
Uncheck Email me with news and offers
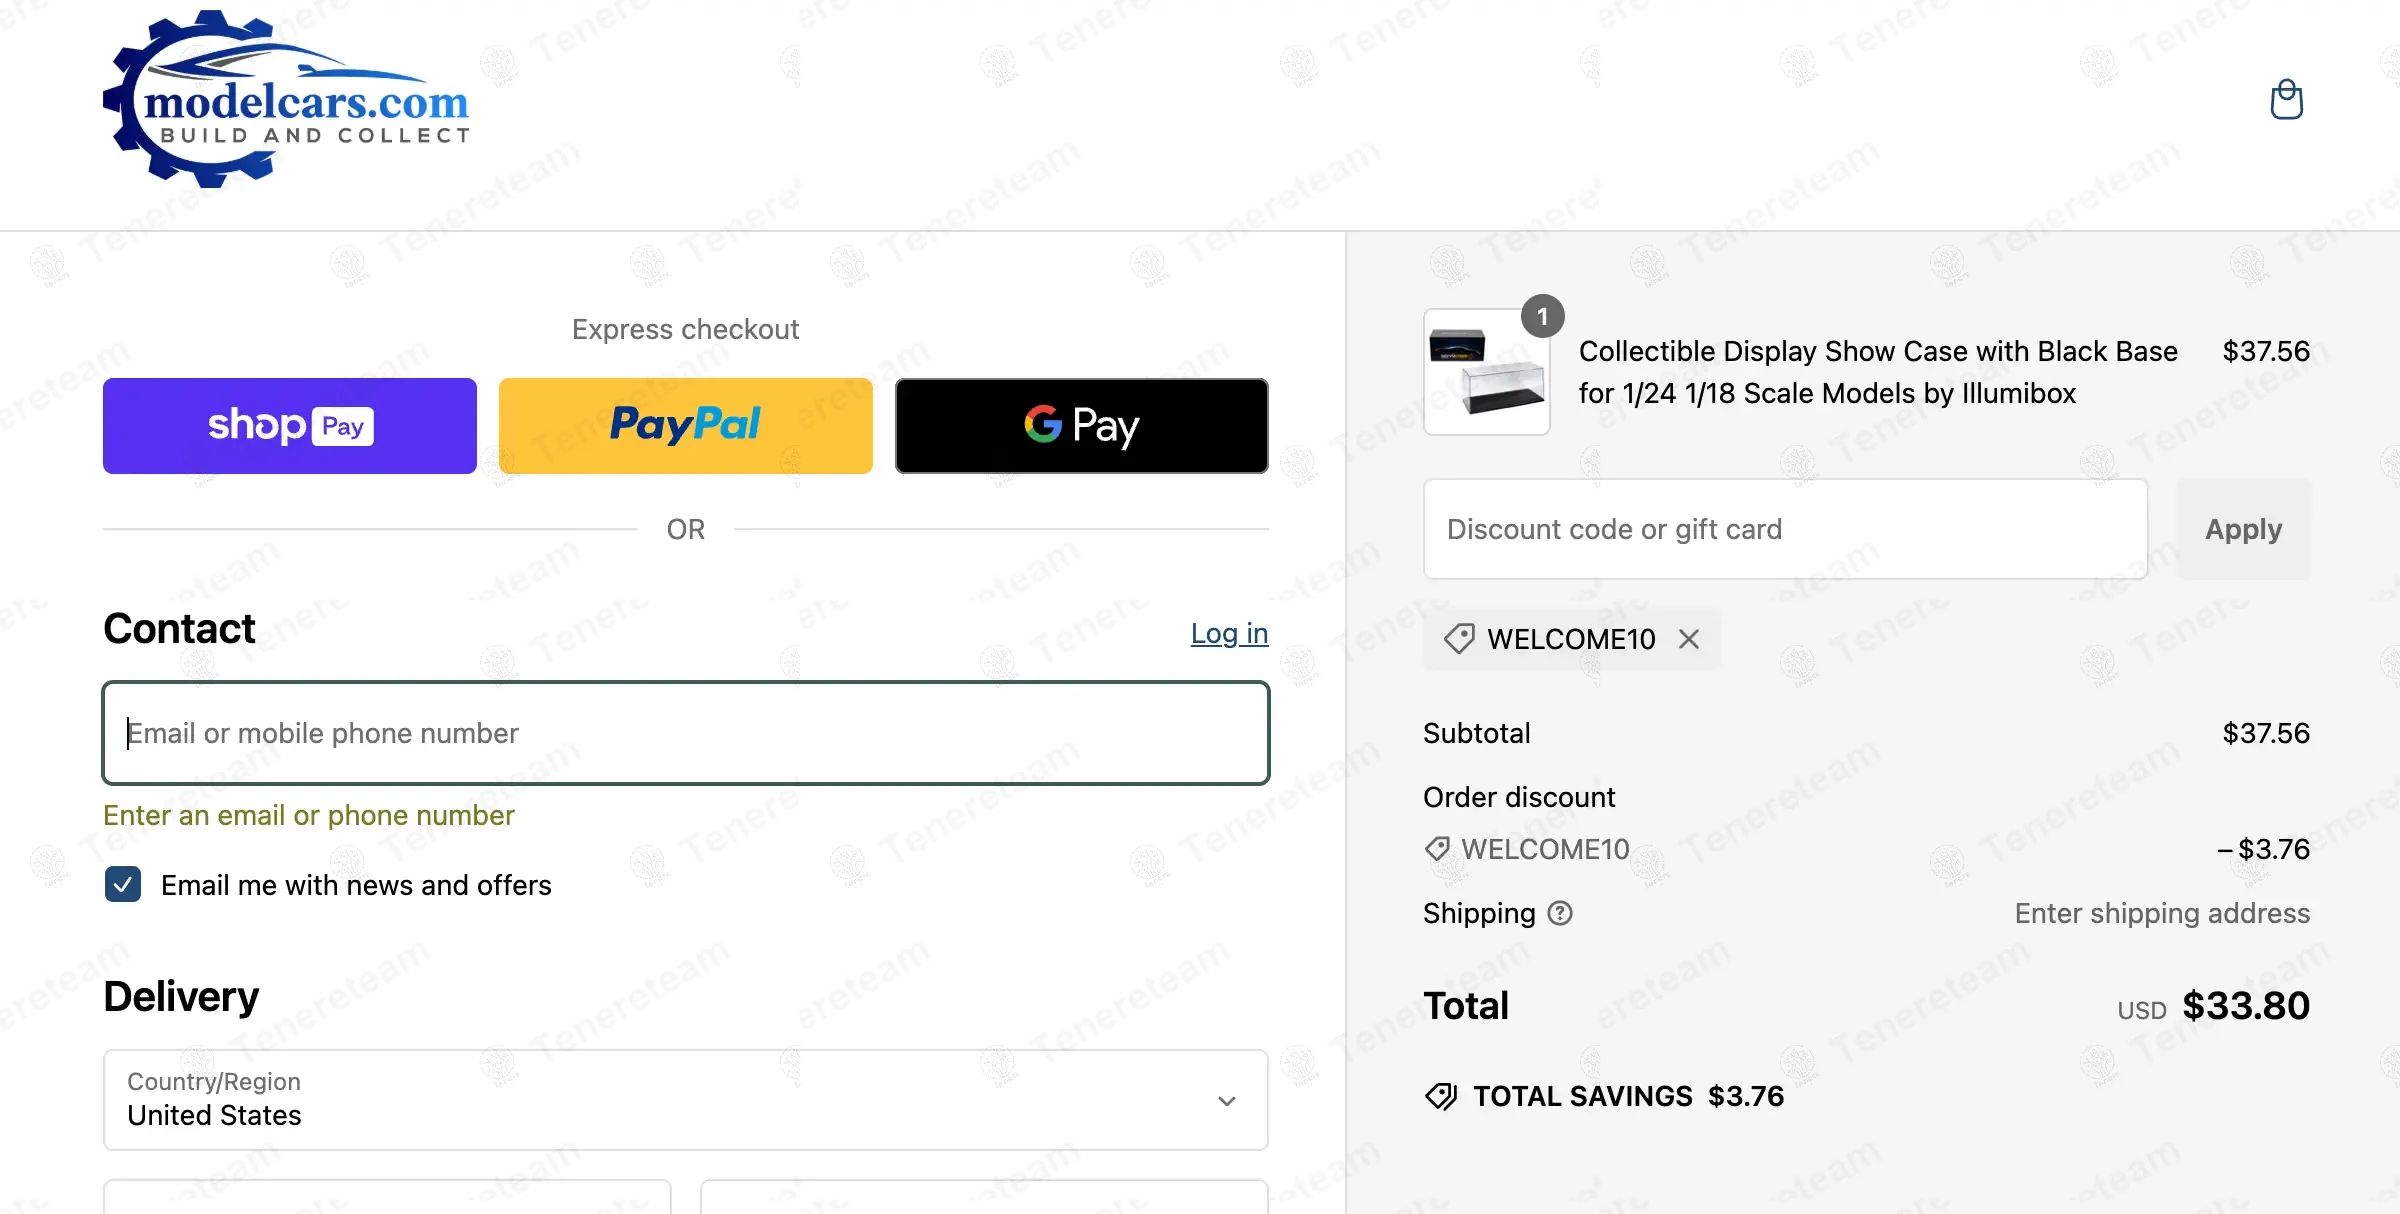(123, 885)
